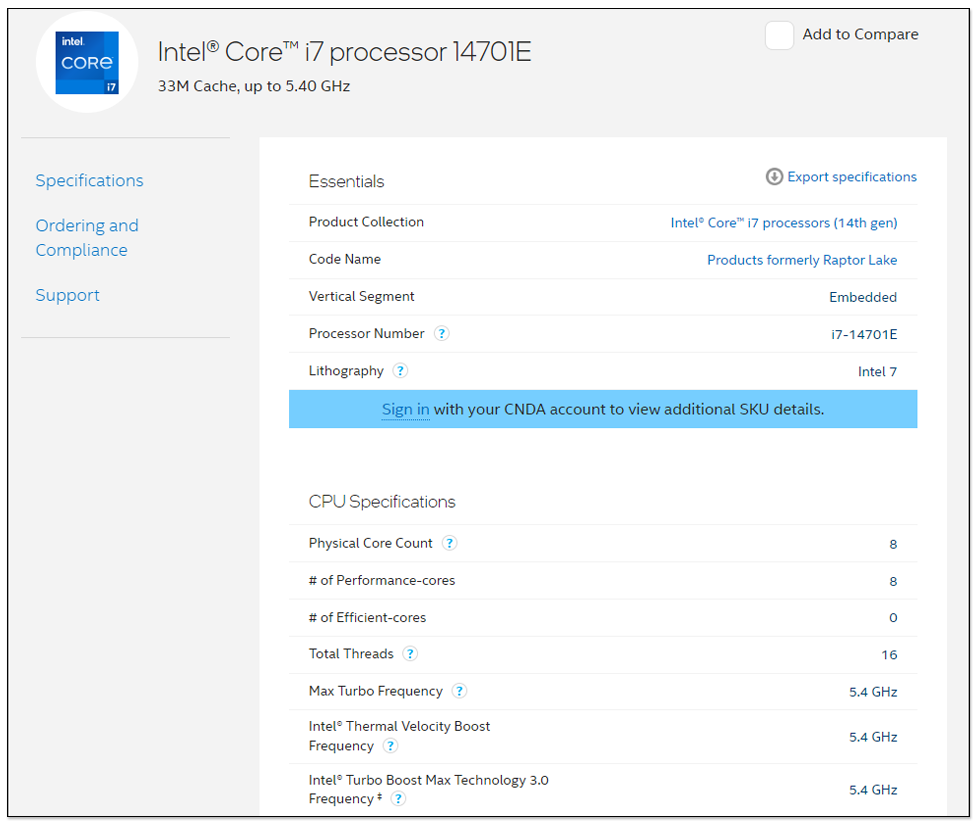Open Products formerly Raptor Lake link
This screenshot has width=977, height=826.
[802, 260]
